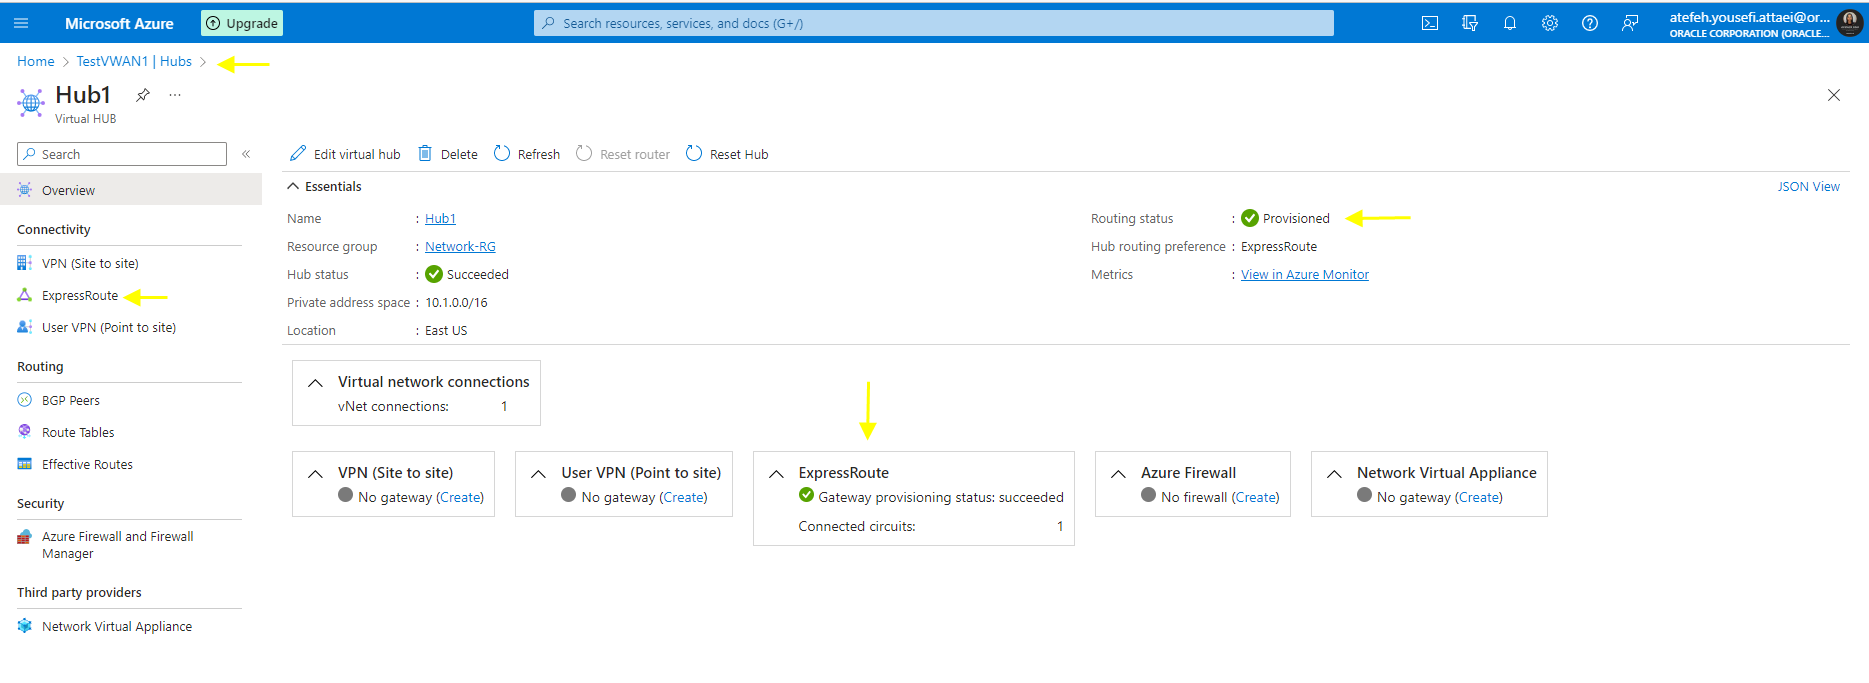Select Route Tables in the Routing menu
Screen dimensions: 1869x683
pos(78,433)
